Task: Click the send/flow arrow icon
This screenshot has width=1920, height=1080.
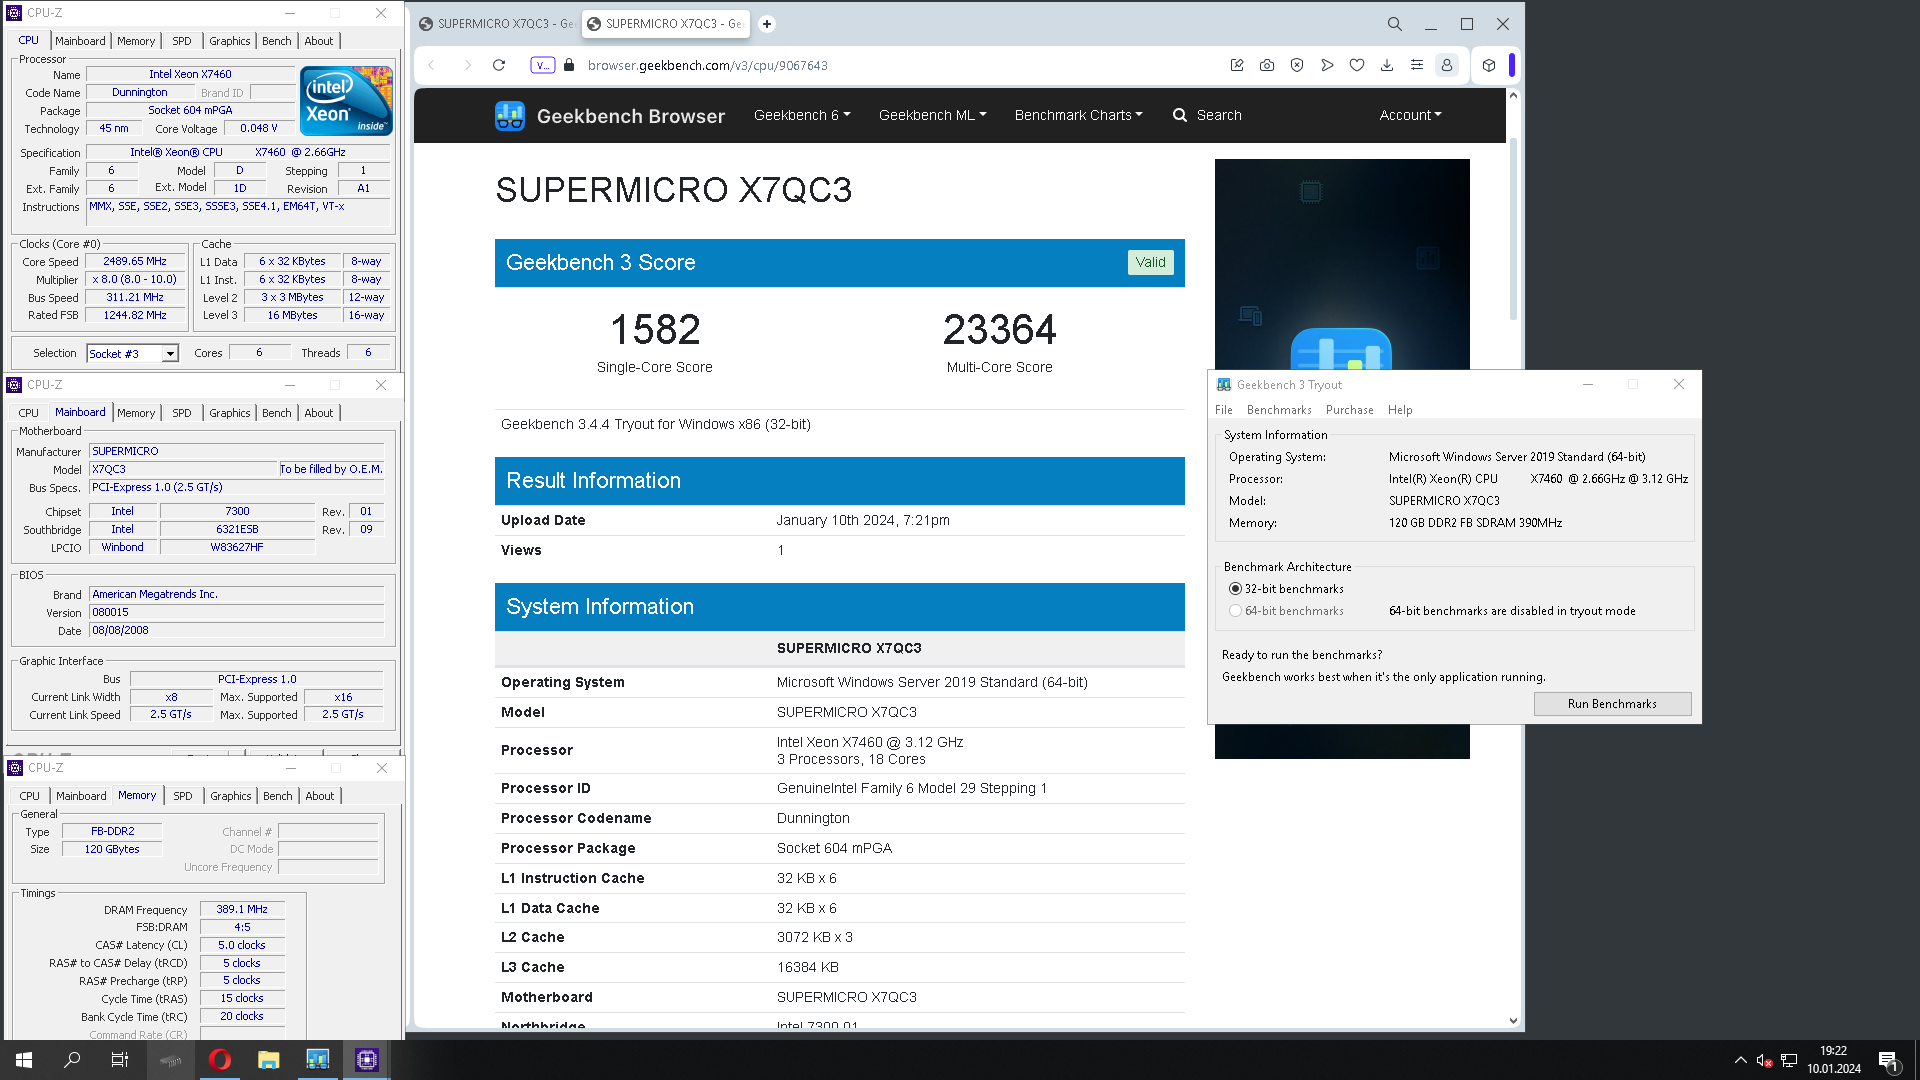Action: pos(1327,65)
